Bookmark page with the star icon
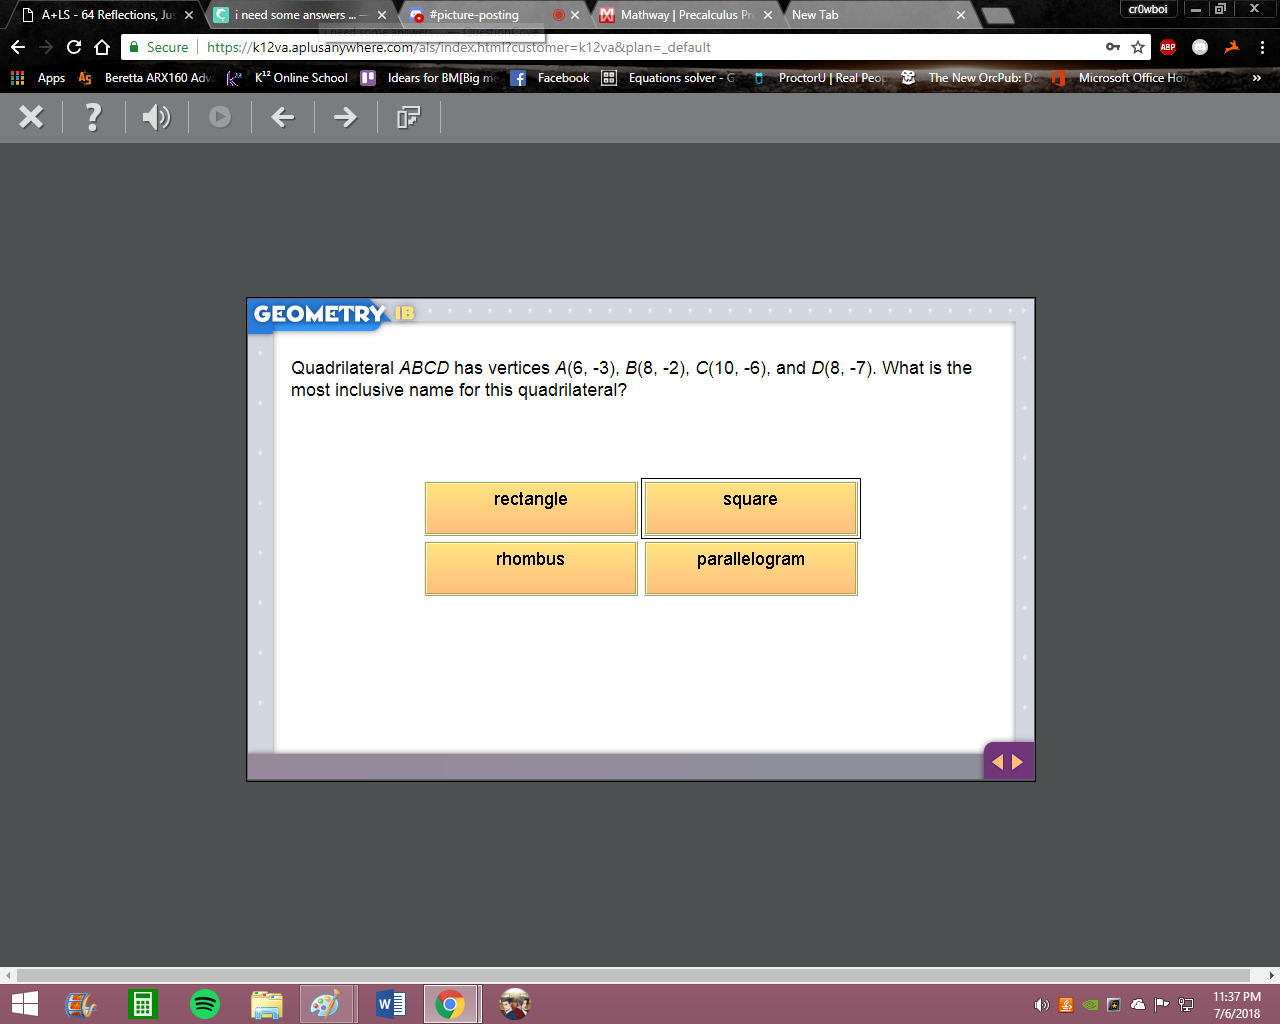This screenshot has width=1280, height=1024. (x=1138, y=47)
